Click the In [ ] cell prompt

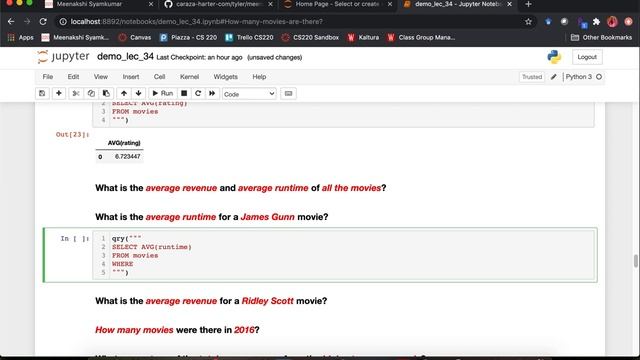75,239
